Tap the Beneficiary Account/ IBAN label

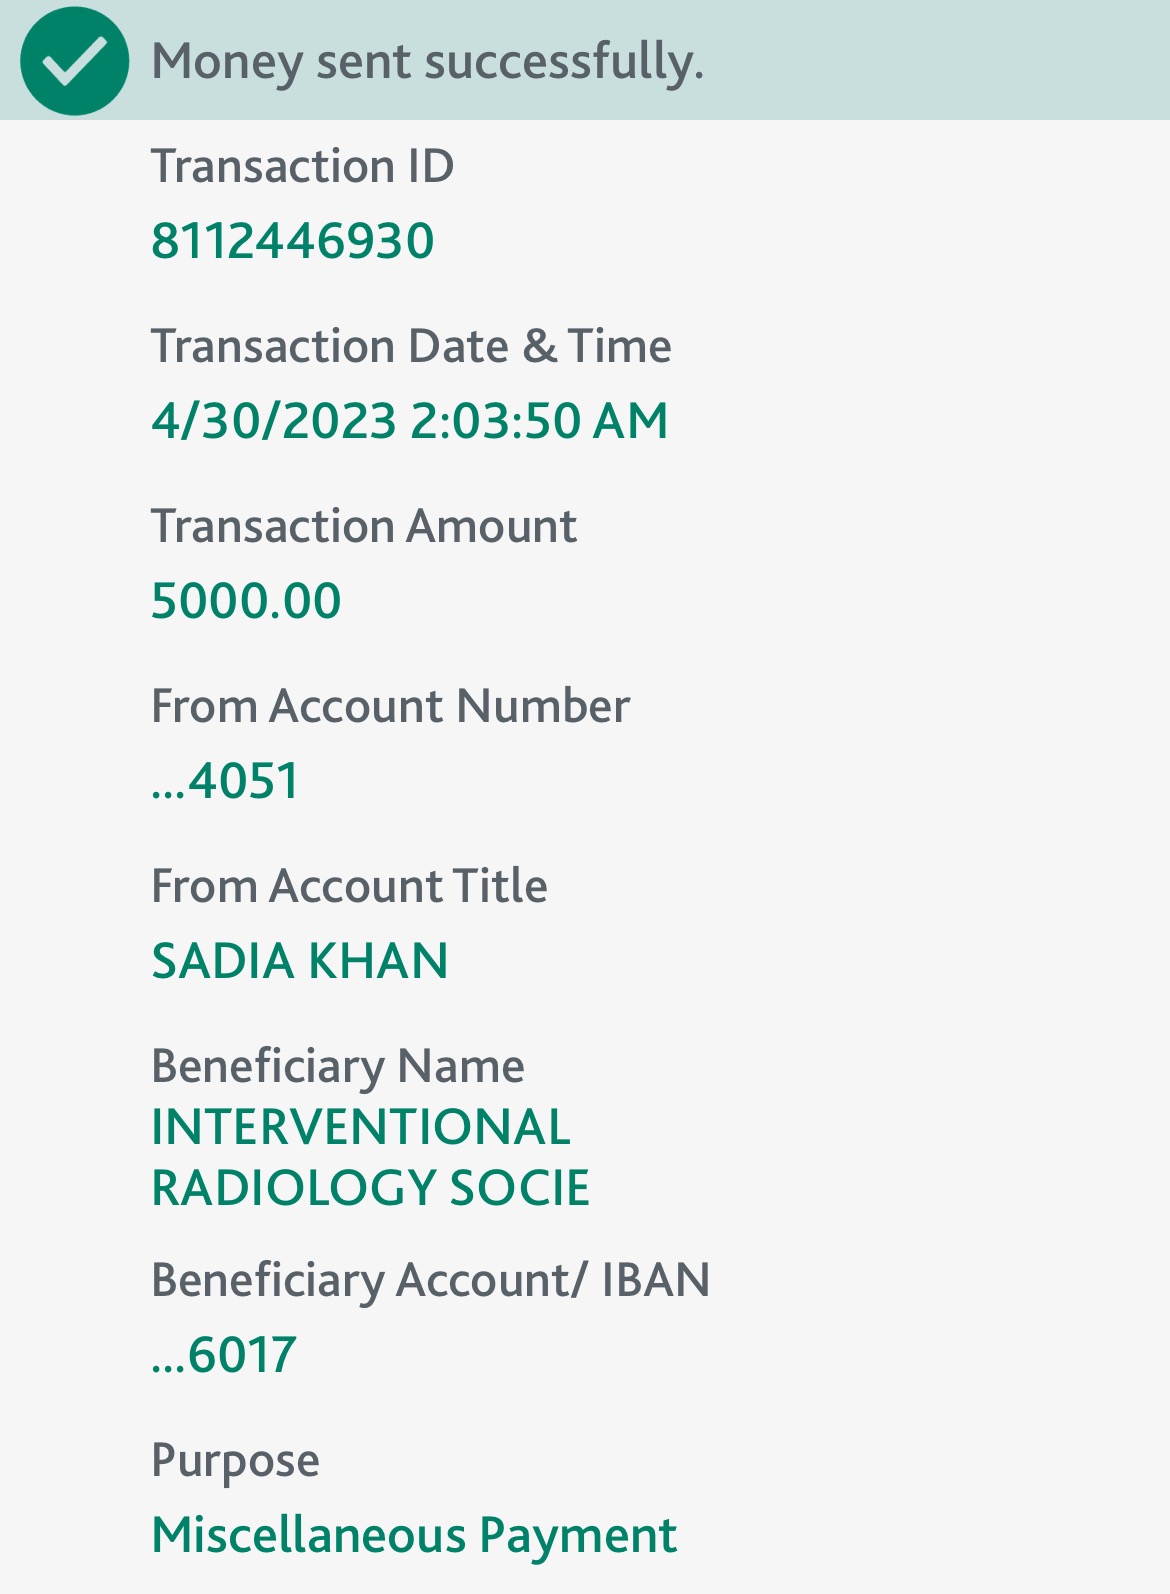coord(430,1280)
